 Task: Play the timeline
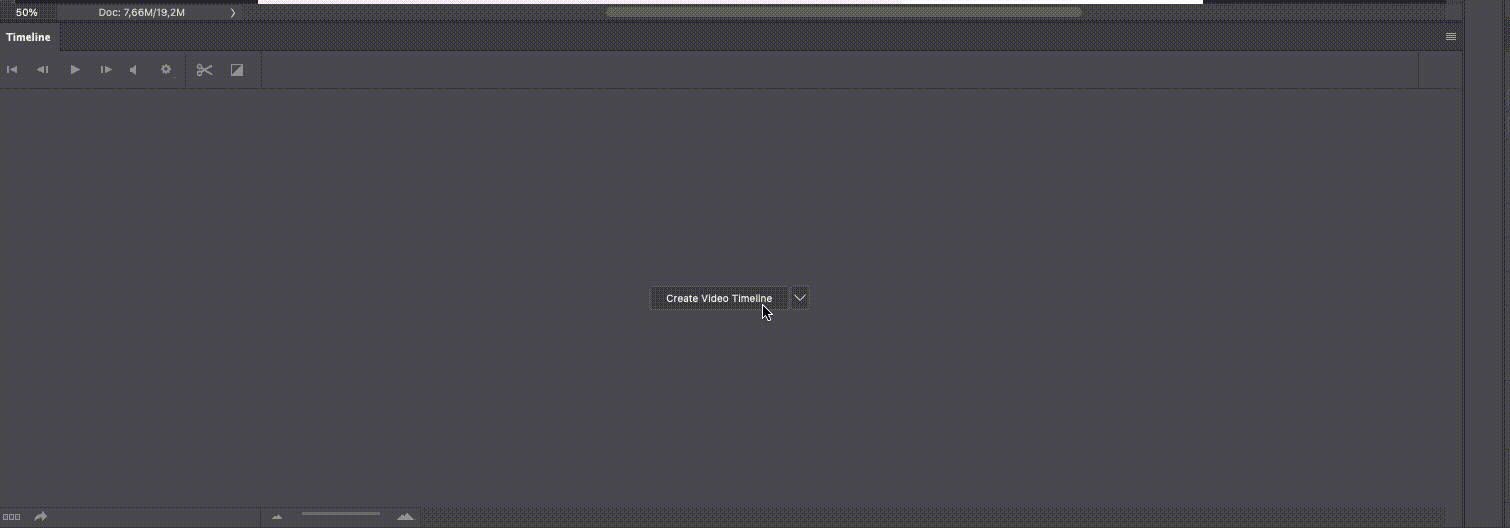[x=75, y=70]
